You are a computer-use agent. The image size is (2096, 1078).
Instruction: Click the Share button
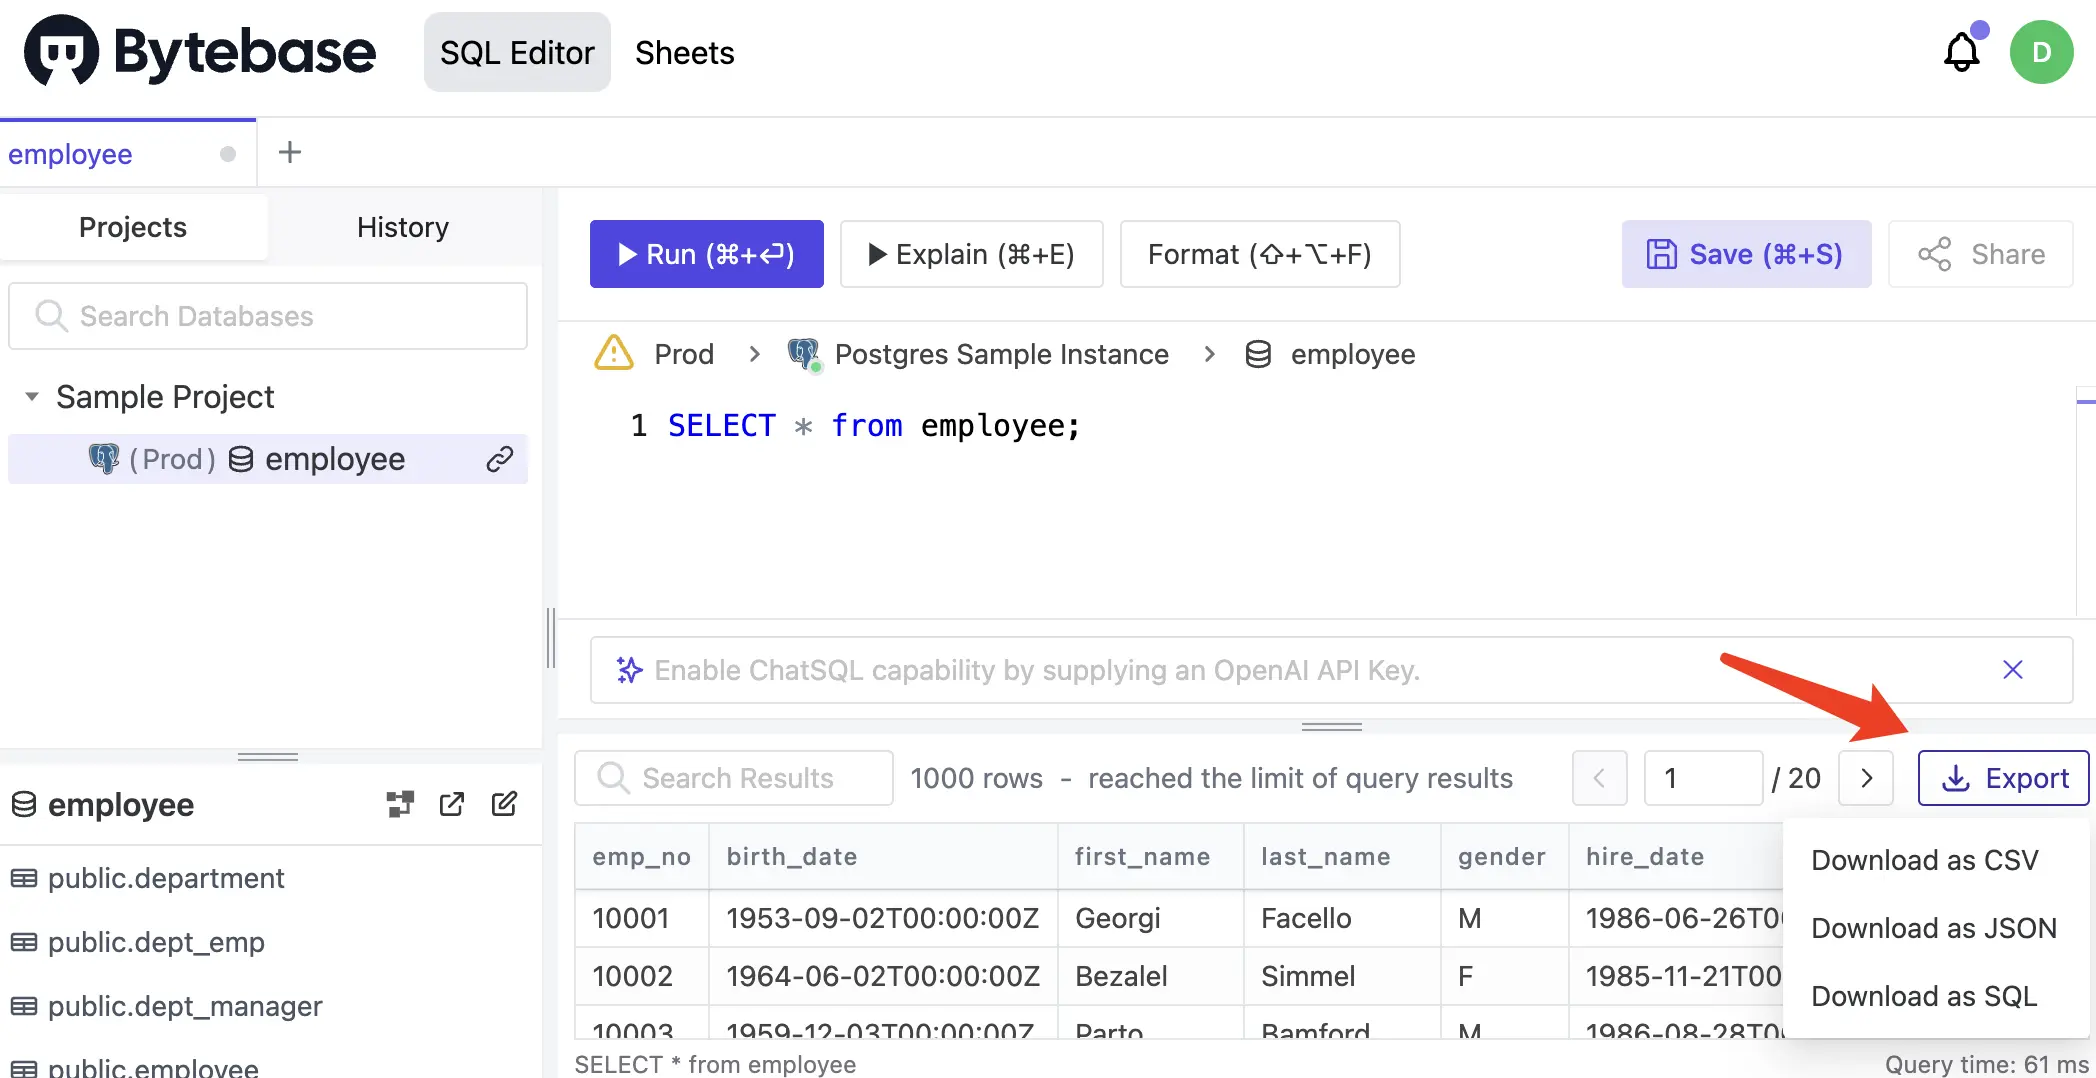[x=1980, y=254]
